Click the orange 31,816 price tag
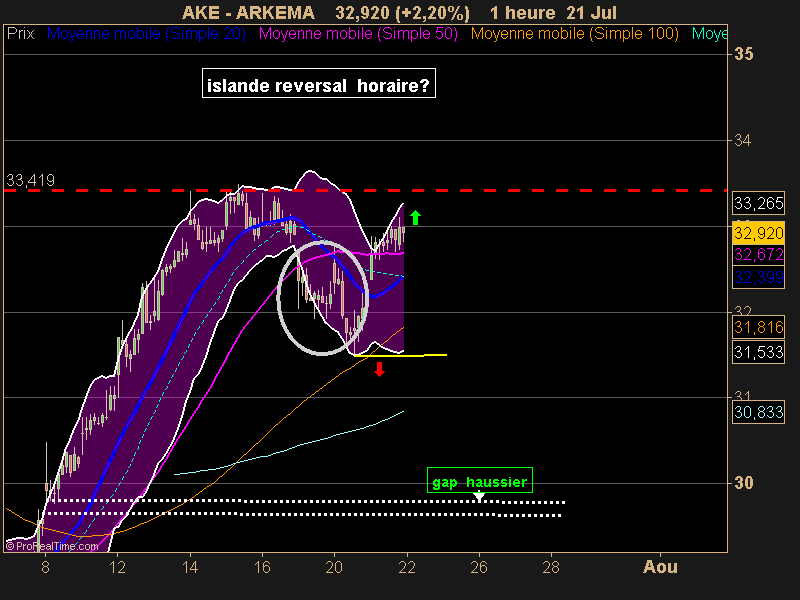 tap(758, 327)
